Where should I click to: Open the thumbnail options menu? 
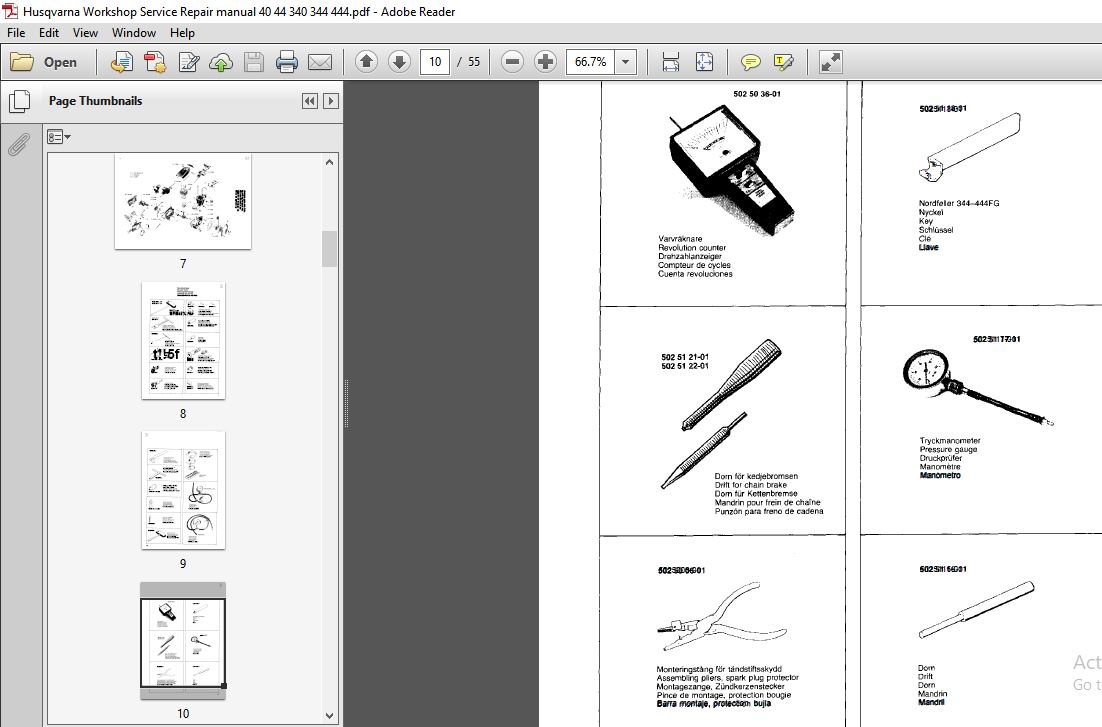59,137
